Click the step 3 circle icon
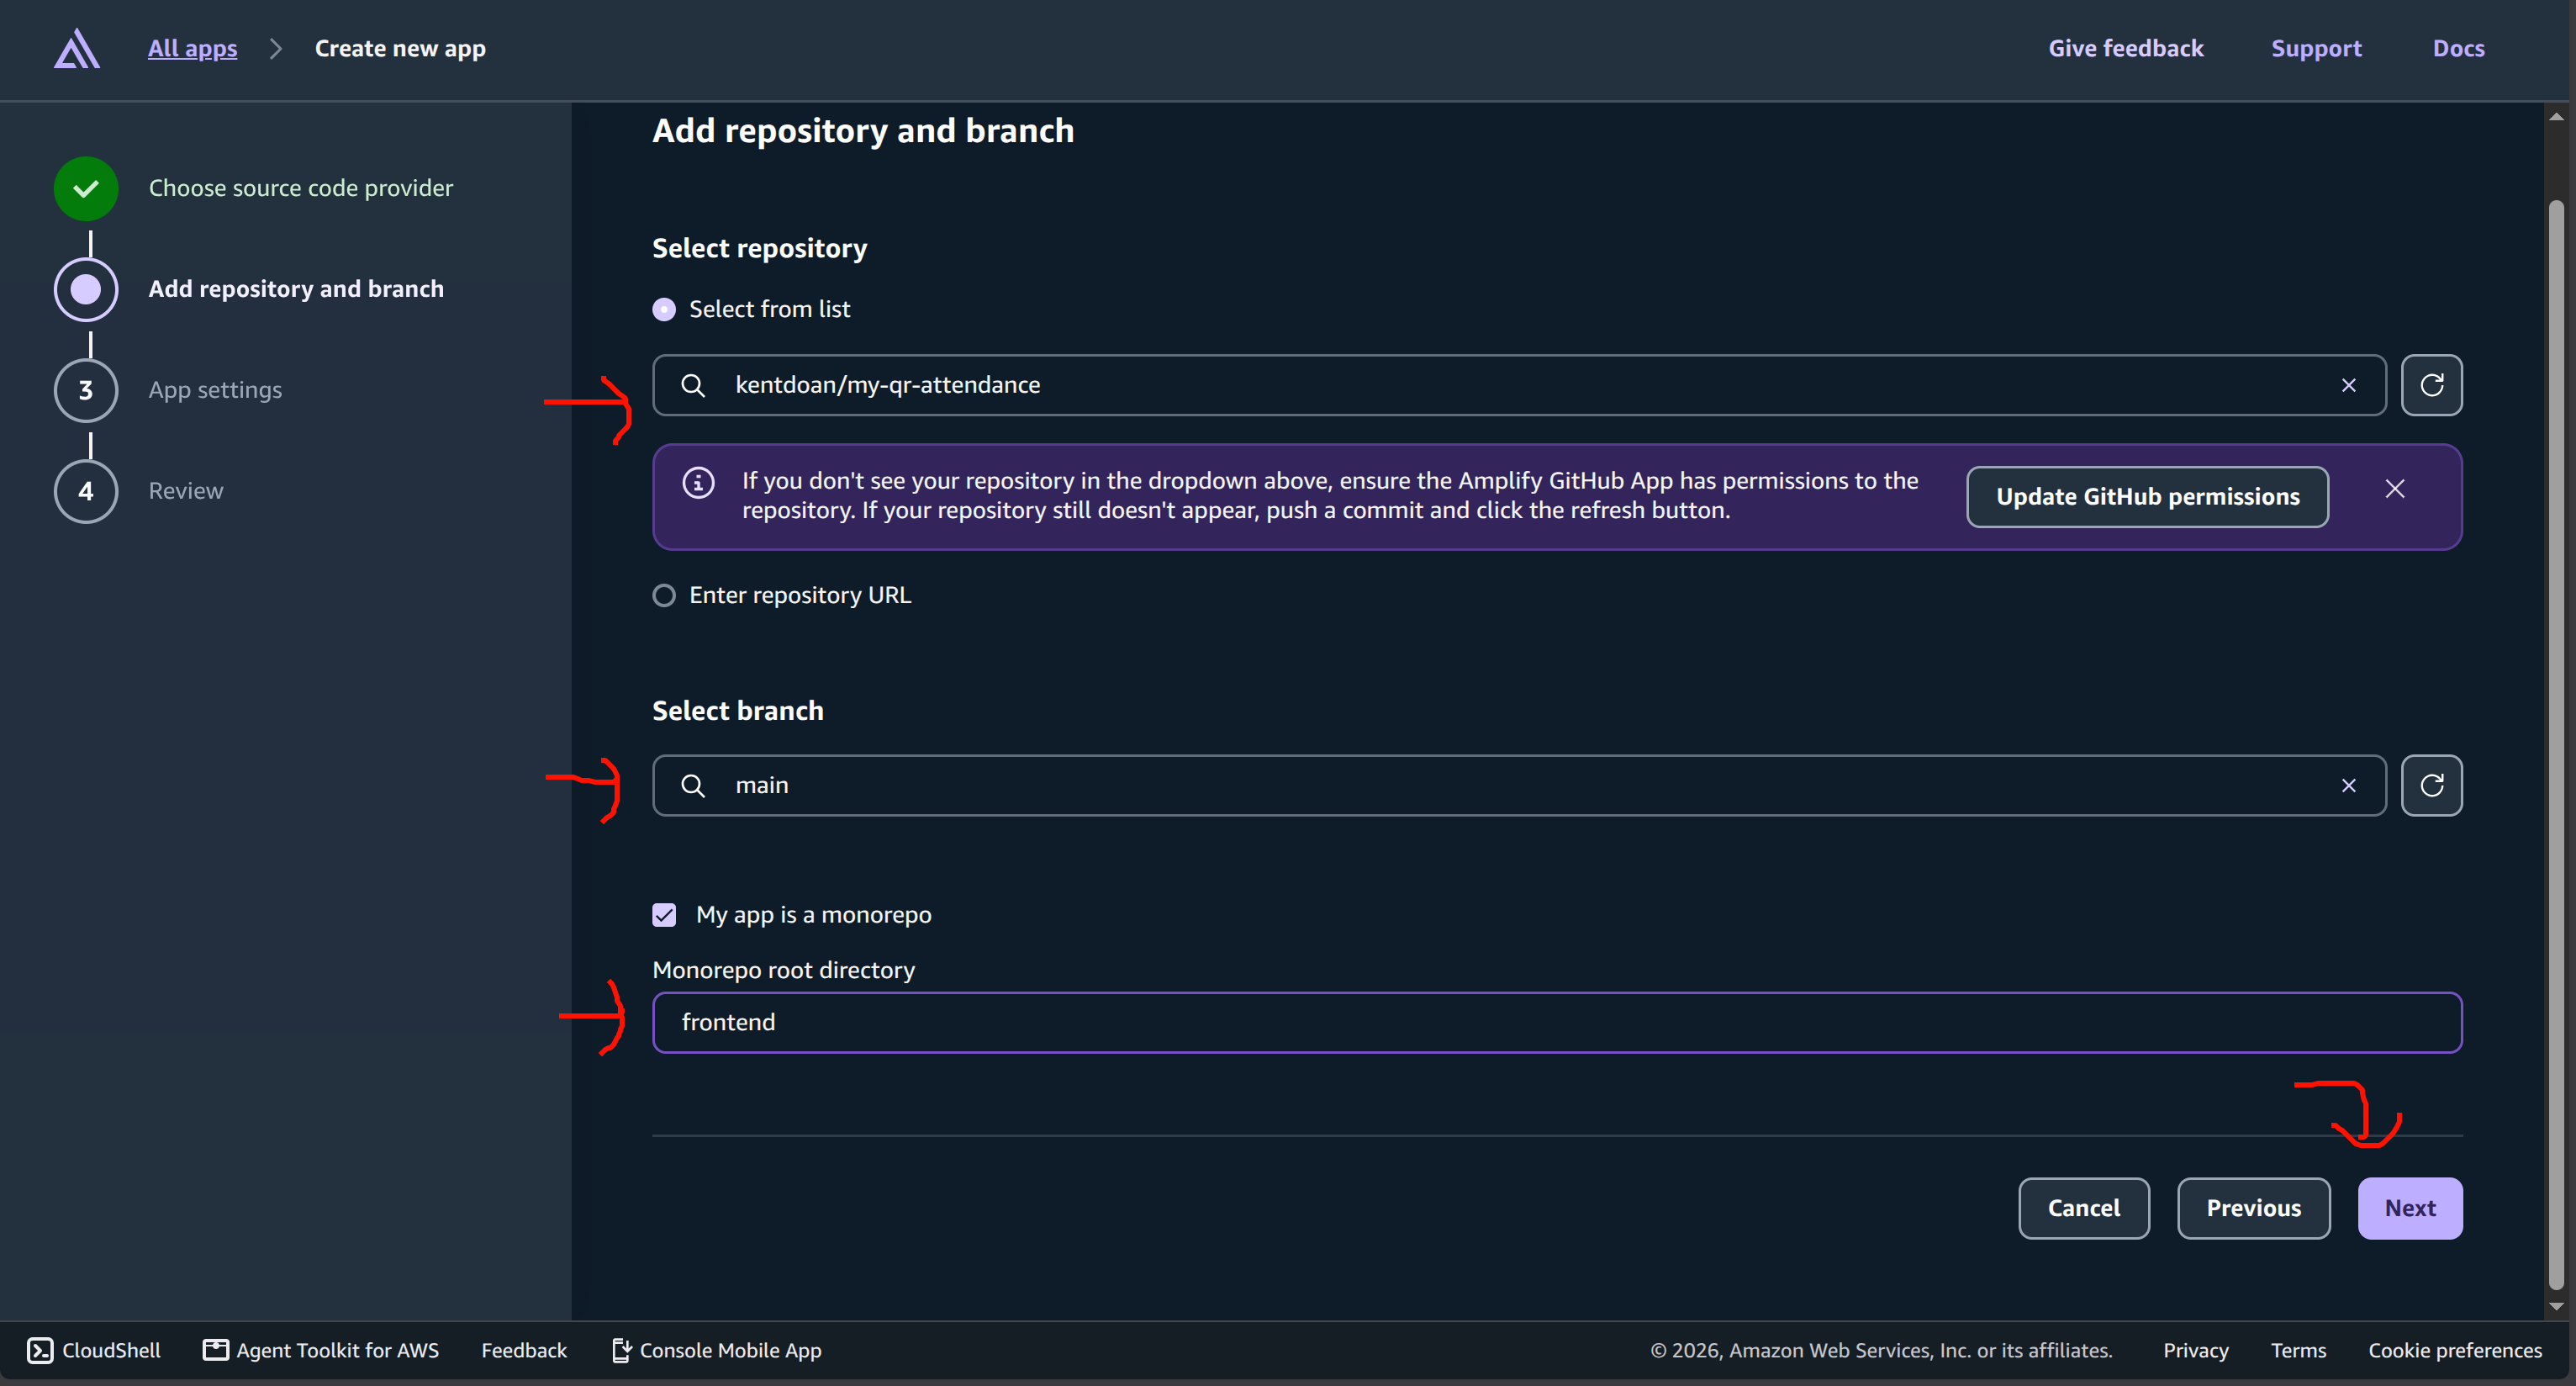The width and height of the screenshot is (2576, 1386). coord(86,390)
